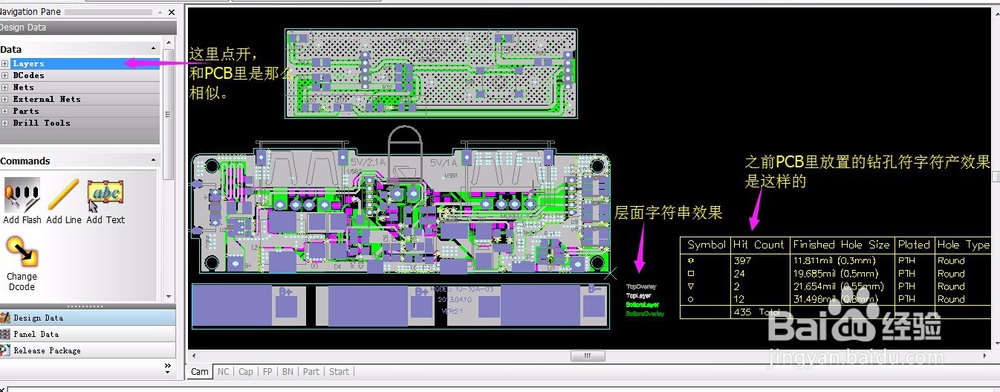The height and width of the screenshot is (392, 1000).
Task: Expand the DCodes tree node
Action: point(4,76)
